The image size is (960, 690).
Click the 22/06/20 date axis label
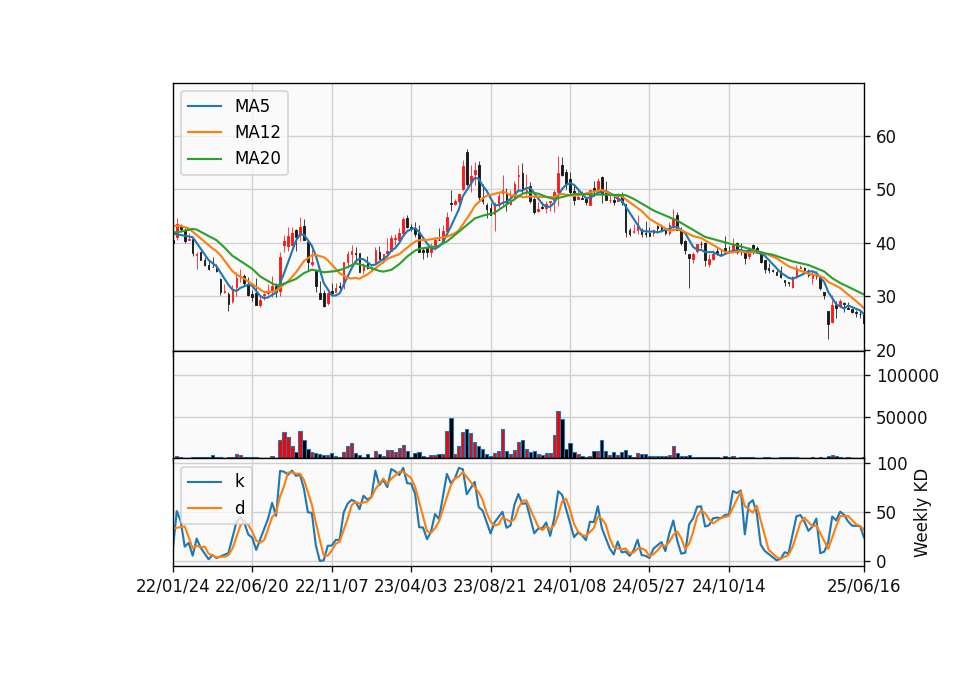[x=252, y=586]
